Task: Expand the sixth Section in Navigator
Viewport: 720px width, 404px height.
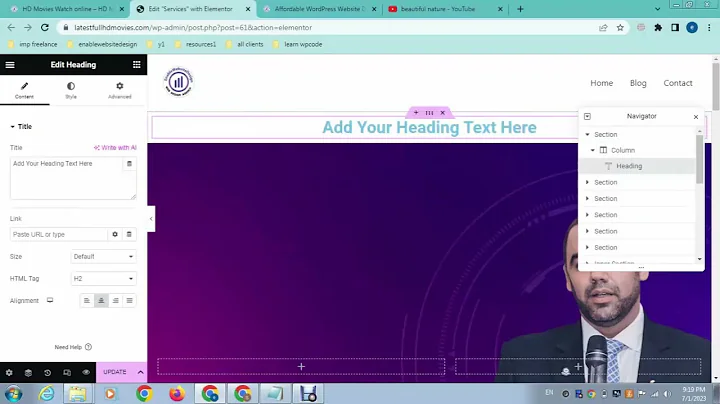Action: [x=587, y=247]
